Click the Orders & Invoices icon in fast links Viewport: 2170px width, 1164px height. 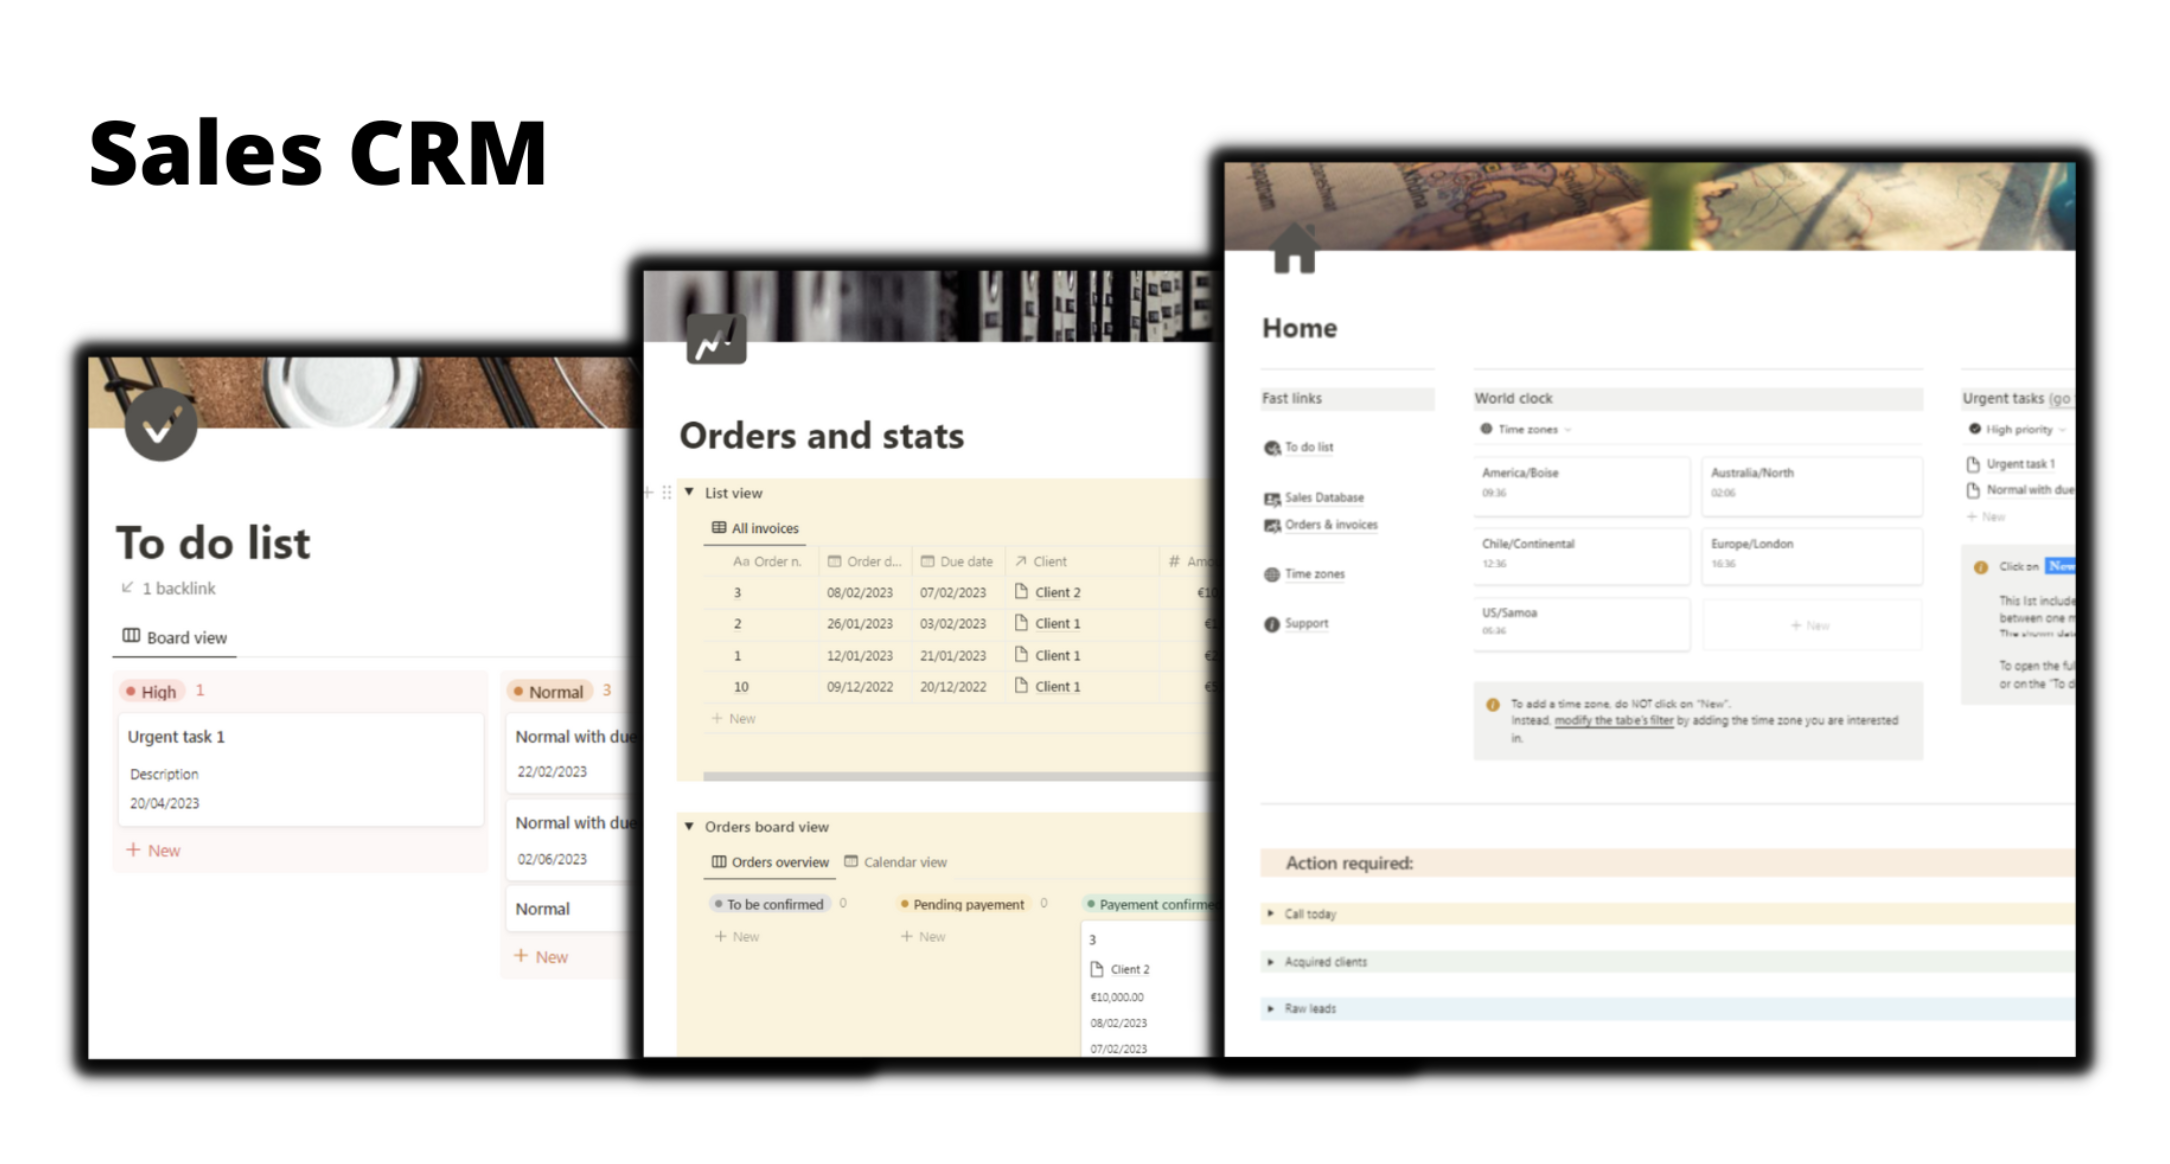point(1270,525)
